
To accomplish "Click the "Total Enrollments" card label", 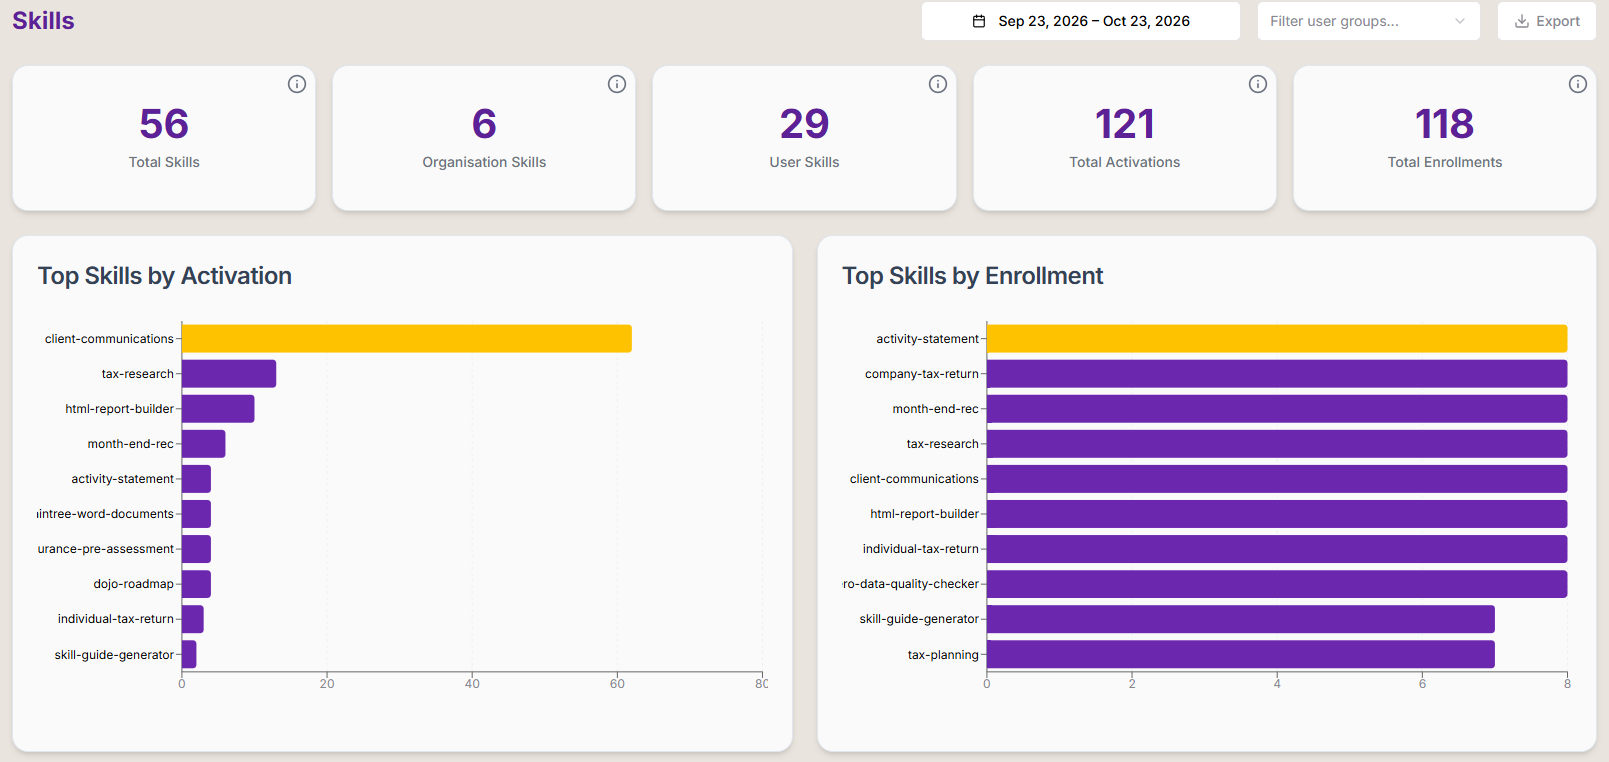I will point(1445,162).
